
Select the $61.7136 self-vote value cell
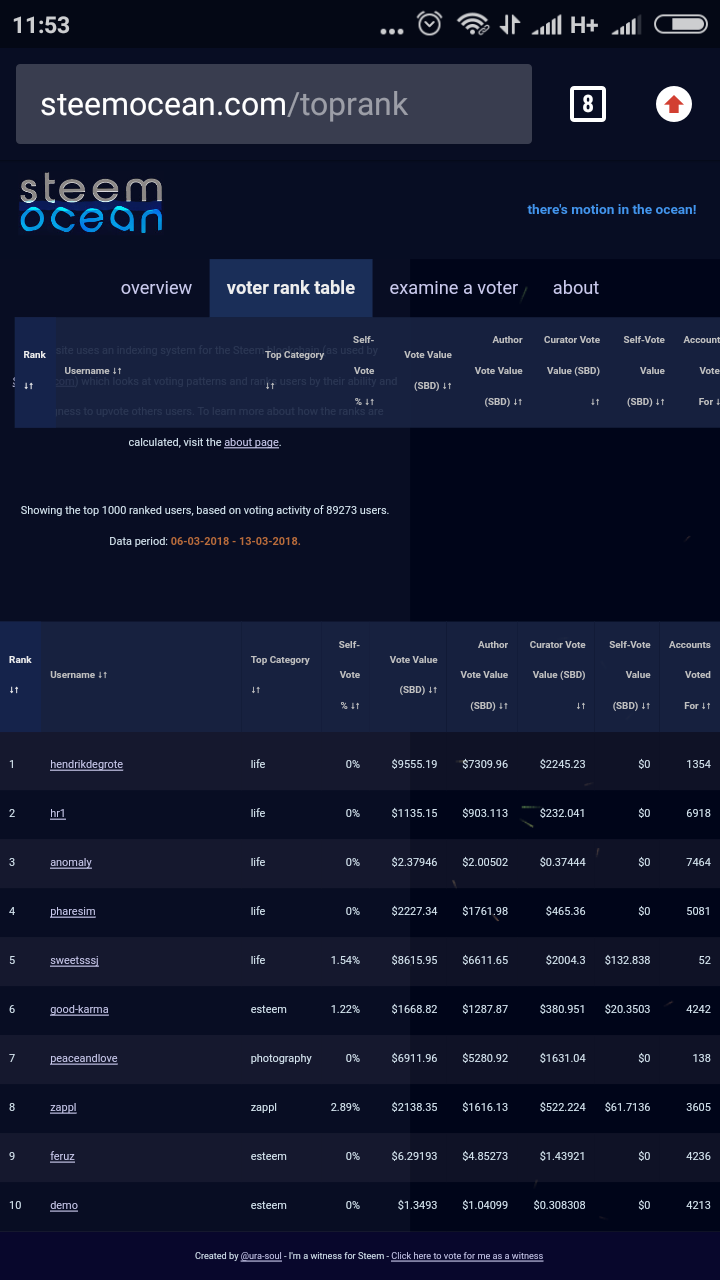627,1107
